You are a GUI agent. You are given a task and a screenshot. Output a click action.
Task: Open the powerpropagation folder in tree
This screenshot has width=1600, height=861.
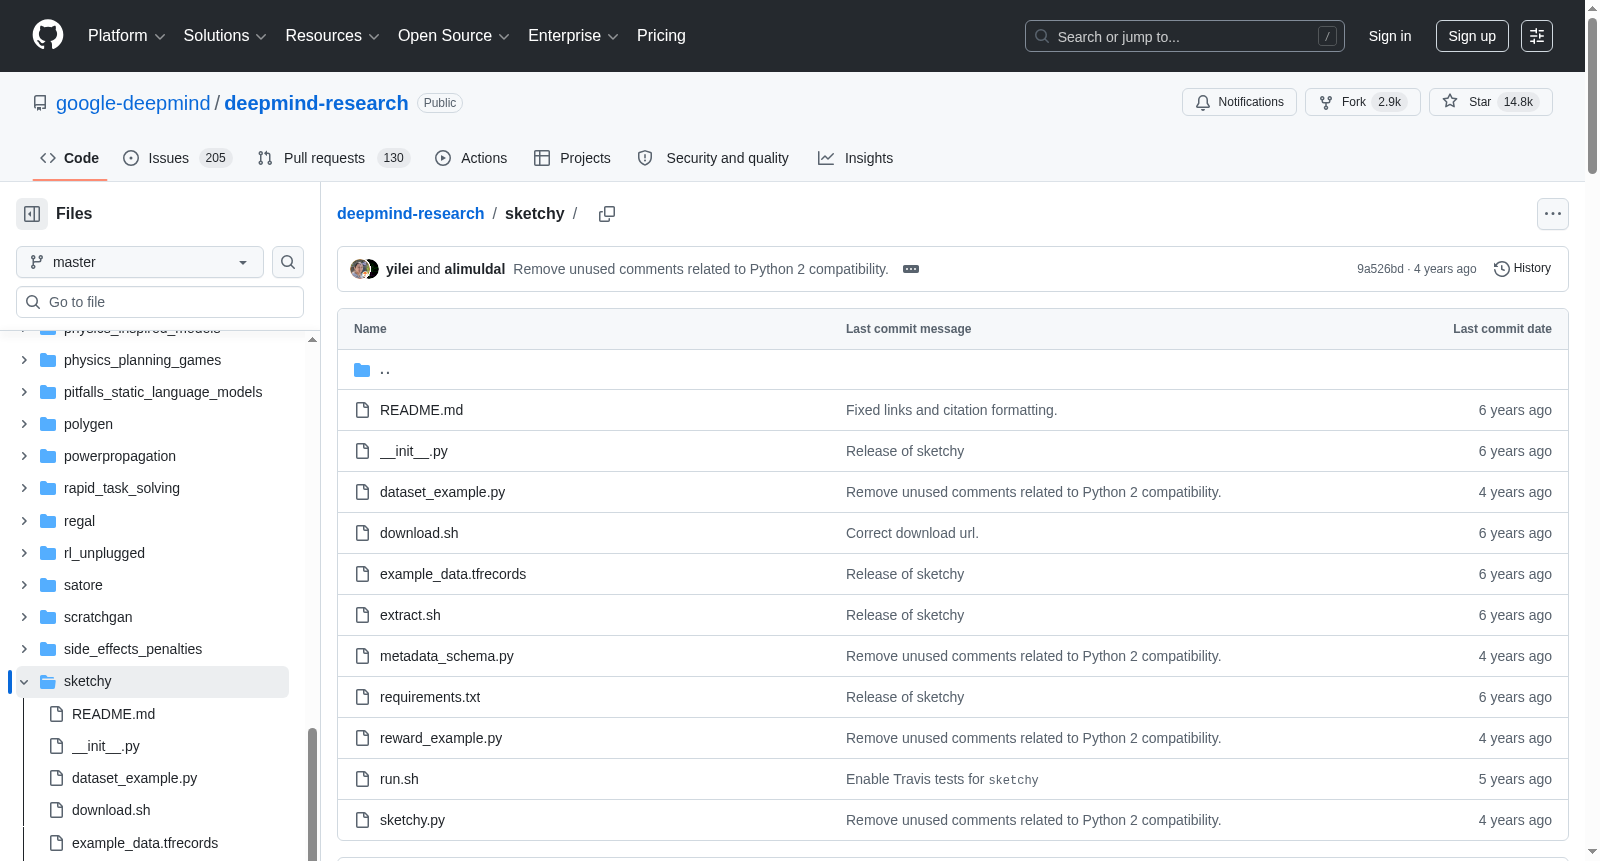pos(120,456)
